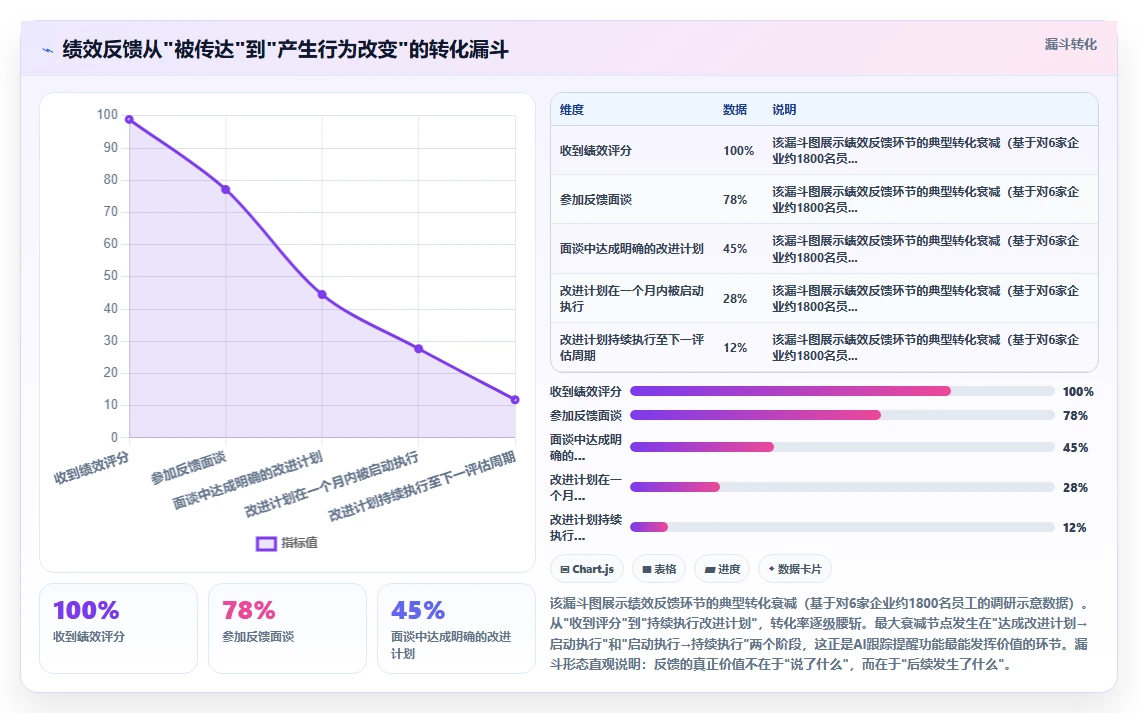
Task: Click progress label 改进计划在一个月...
Action: click(x=586, y=487)
